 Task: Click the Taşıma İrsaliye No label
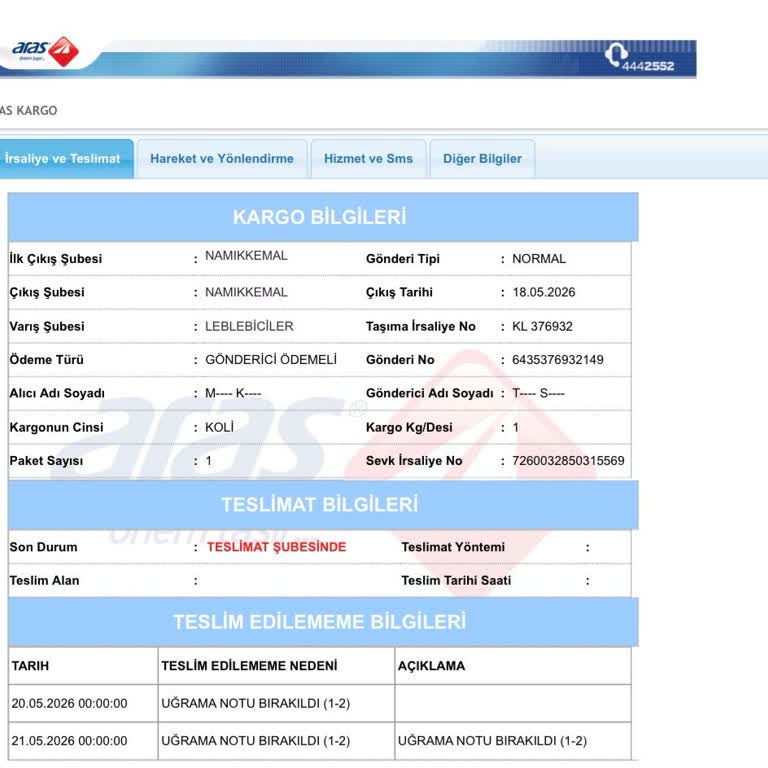(421, 326)
